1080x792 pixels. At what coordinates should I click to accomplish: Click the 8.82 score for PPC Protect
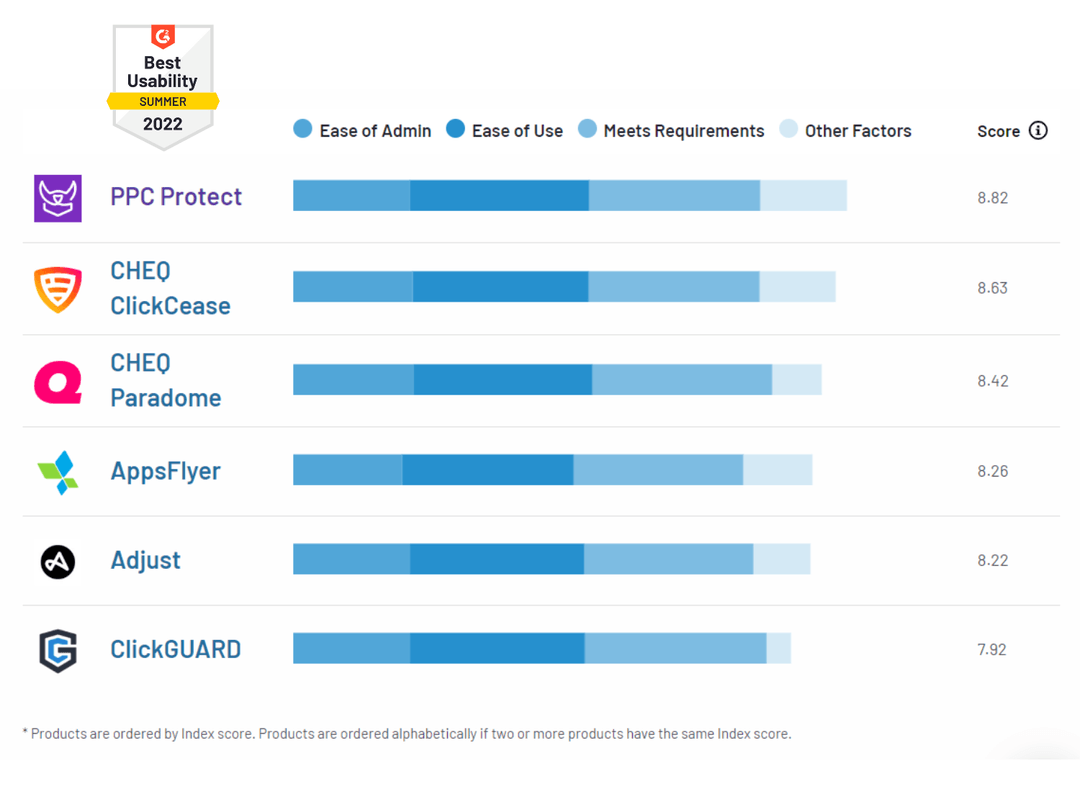tap(993, 198)
